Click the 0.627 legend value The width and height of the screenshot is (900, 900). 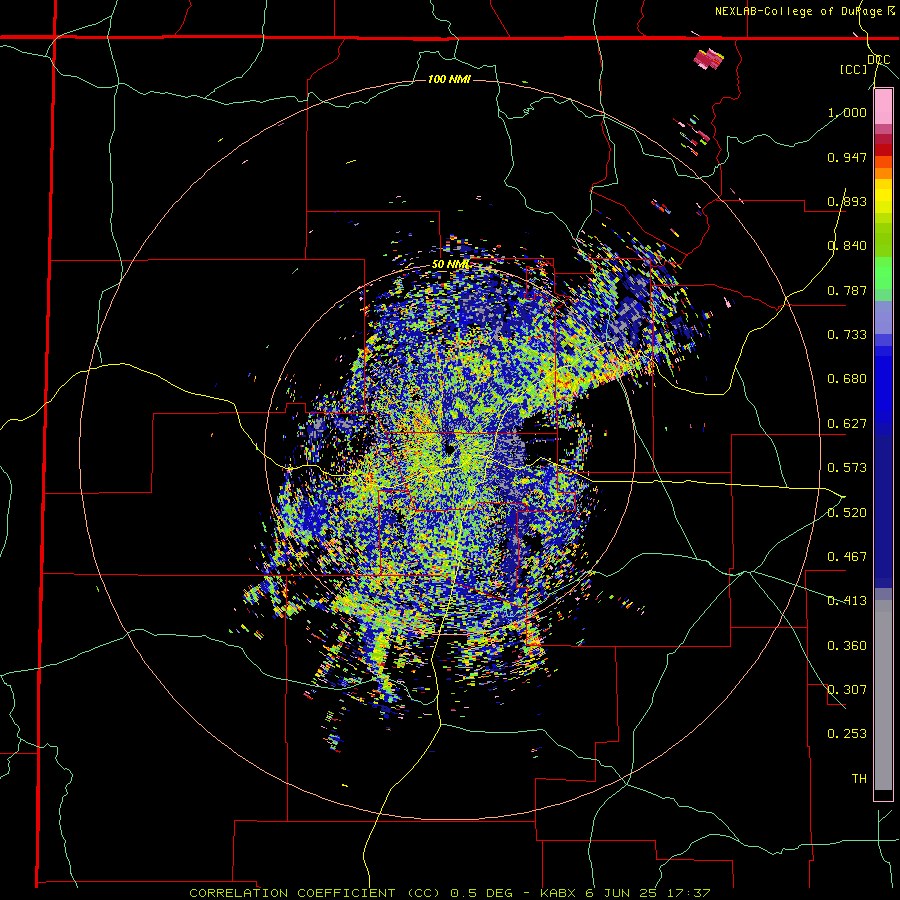[x=847, y=424]
